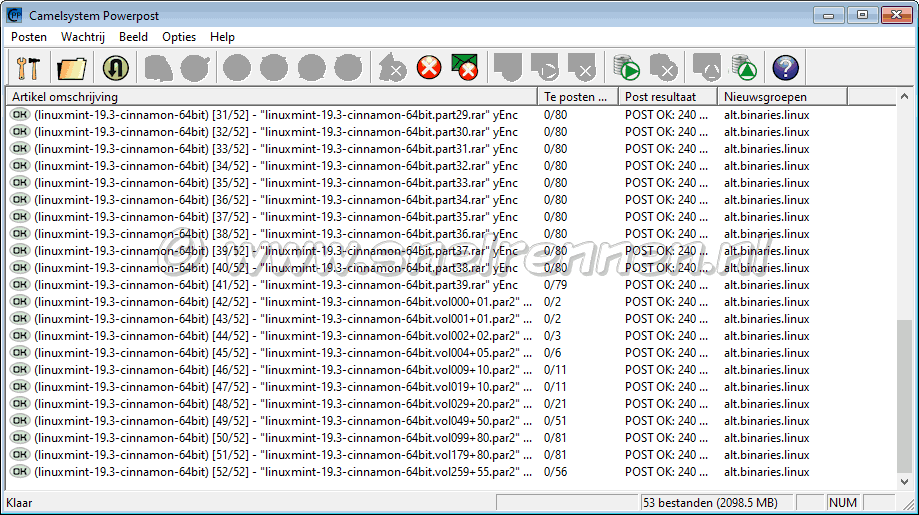Screen dimensions: 919x515
Task: Sort by the Post resultaat column header
Action: pos(668,97)
